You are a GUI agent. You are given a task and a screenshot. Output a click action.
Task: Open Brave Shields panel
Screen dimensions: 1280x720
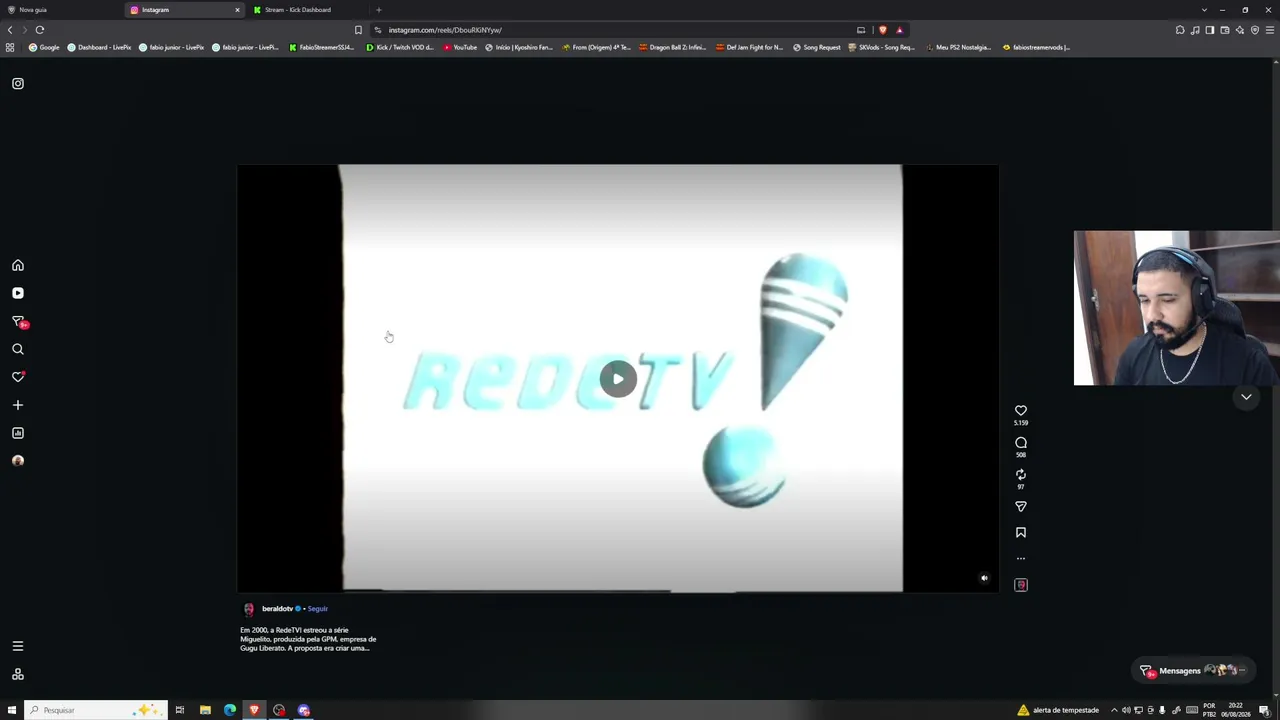click(x=882, y=30)
